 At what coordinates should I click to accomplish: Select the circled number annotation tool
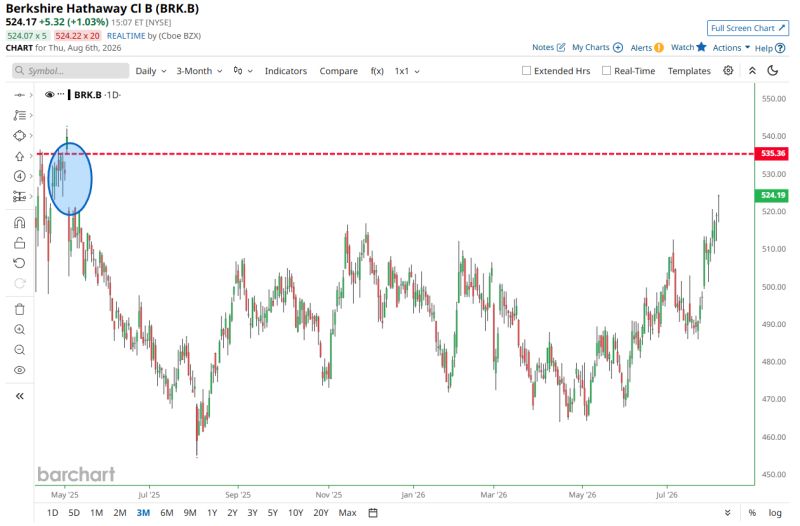point(19,176)
